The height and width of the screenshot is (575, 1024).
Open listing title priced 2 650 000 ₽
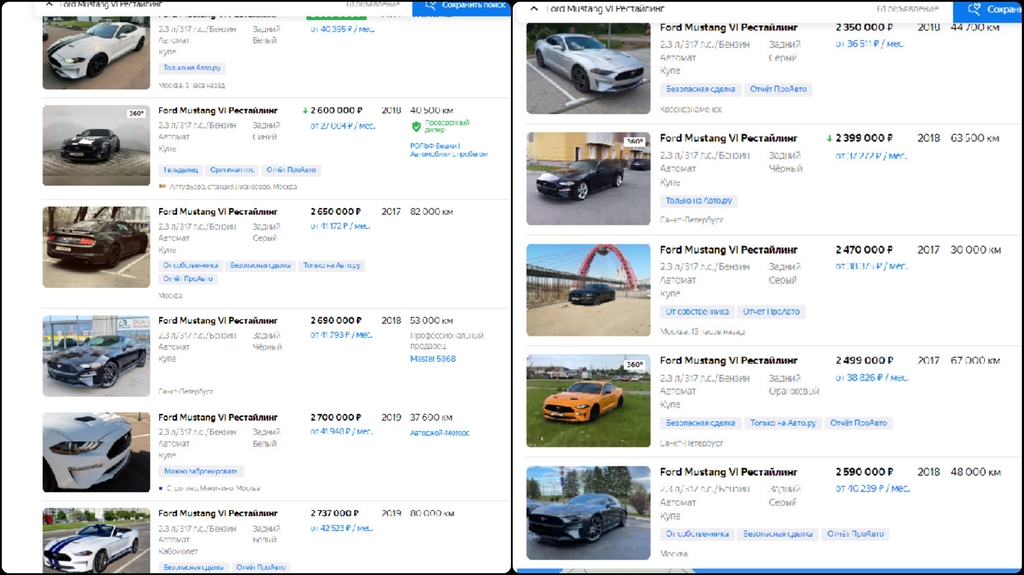pyautogui.click(x=218, y=212)
